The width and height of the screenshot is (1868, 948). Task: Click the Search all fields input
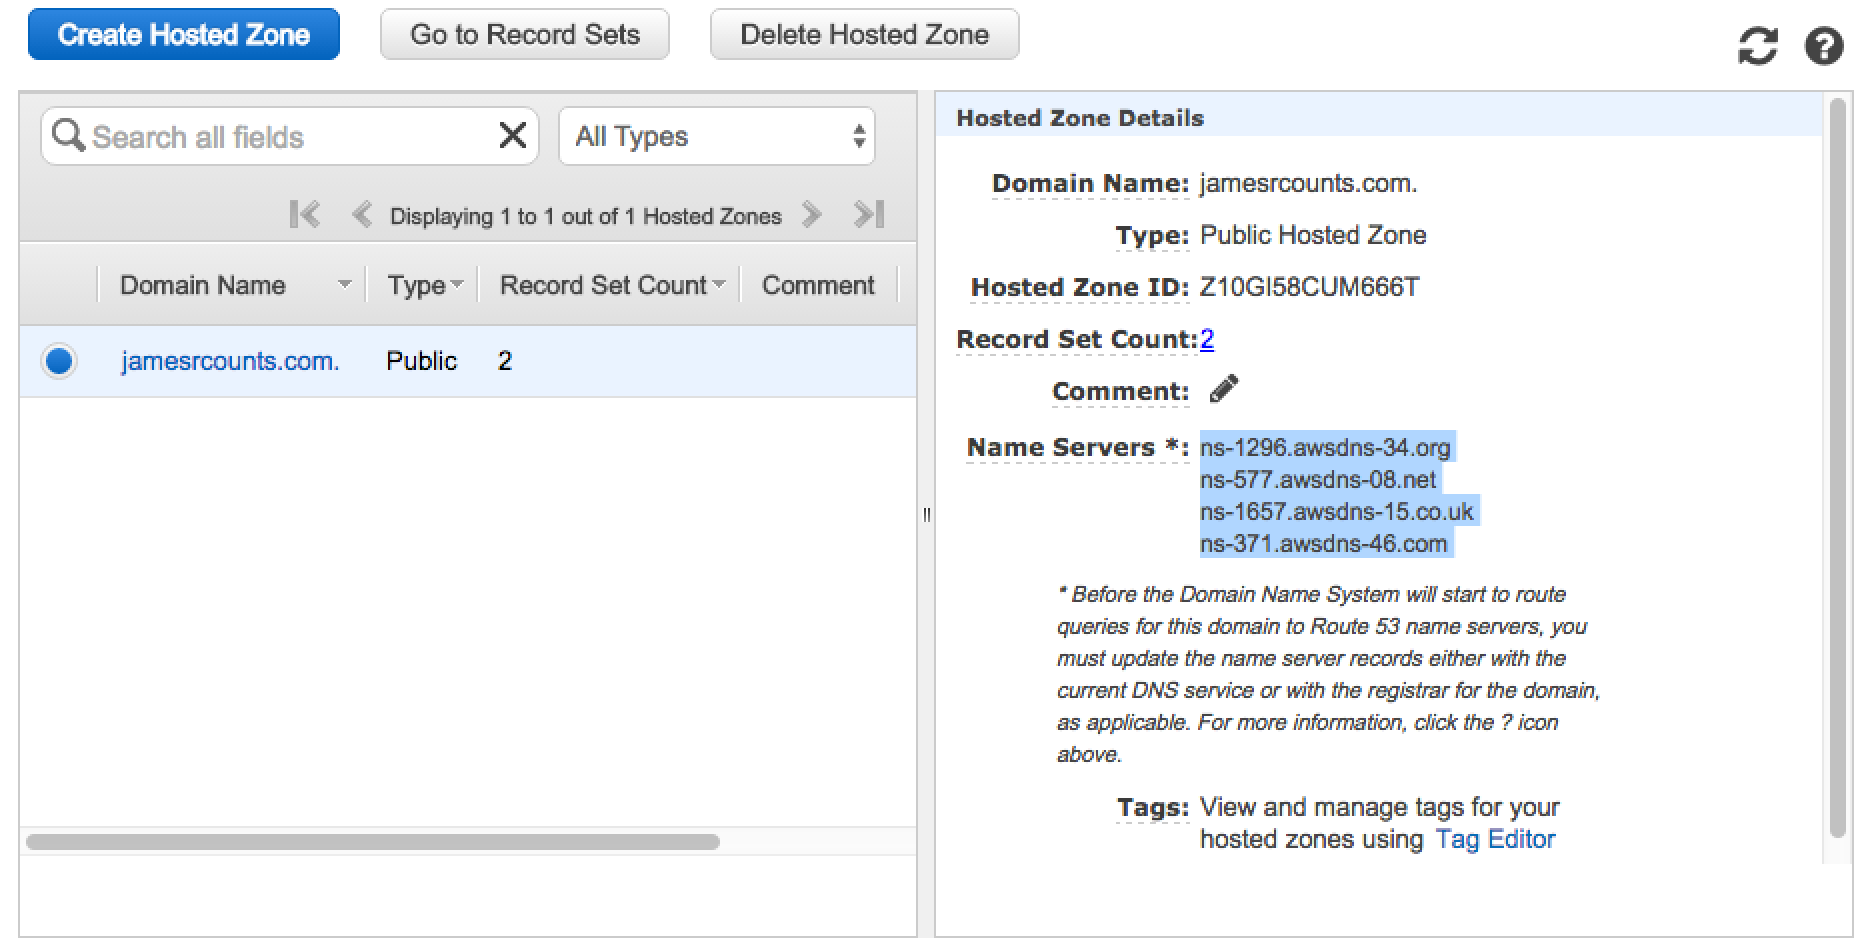[x=290, y=136]
